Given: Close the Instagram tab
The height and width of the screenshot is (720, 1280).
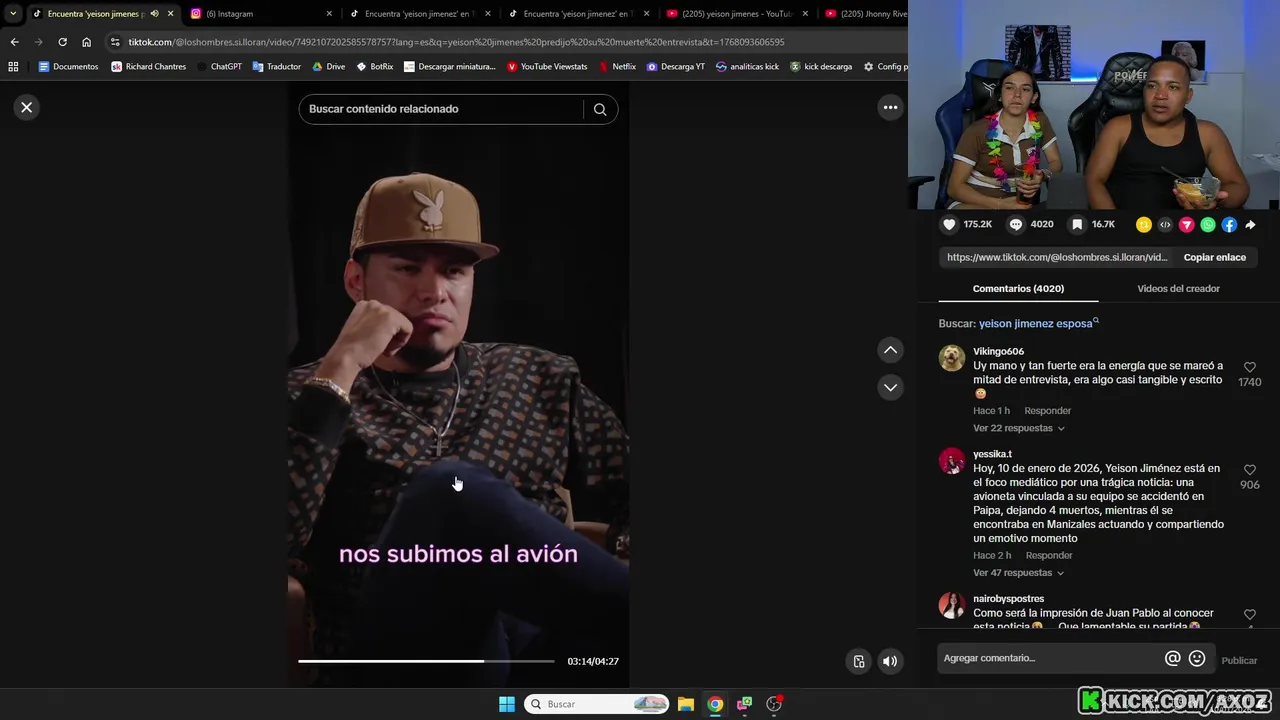Looking at the screenshot, I should [x=329, y=14].
